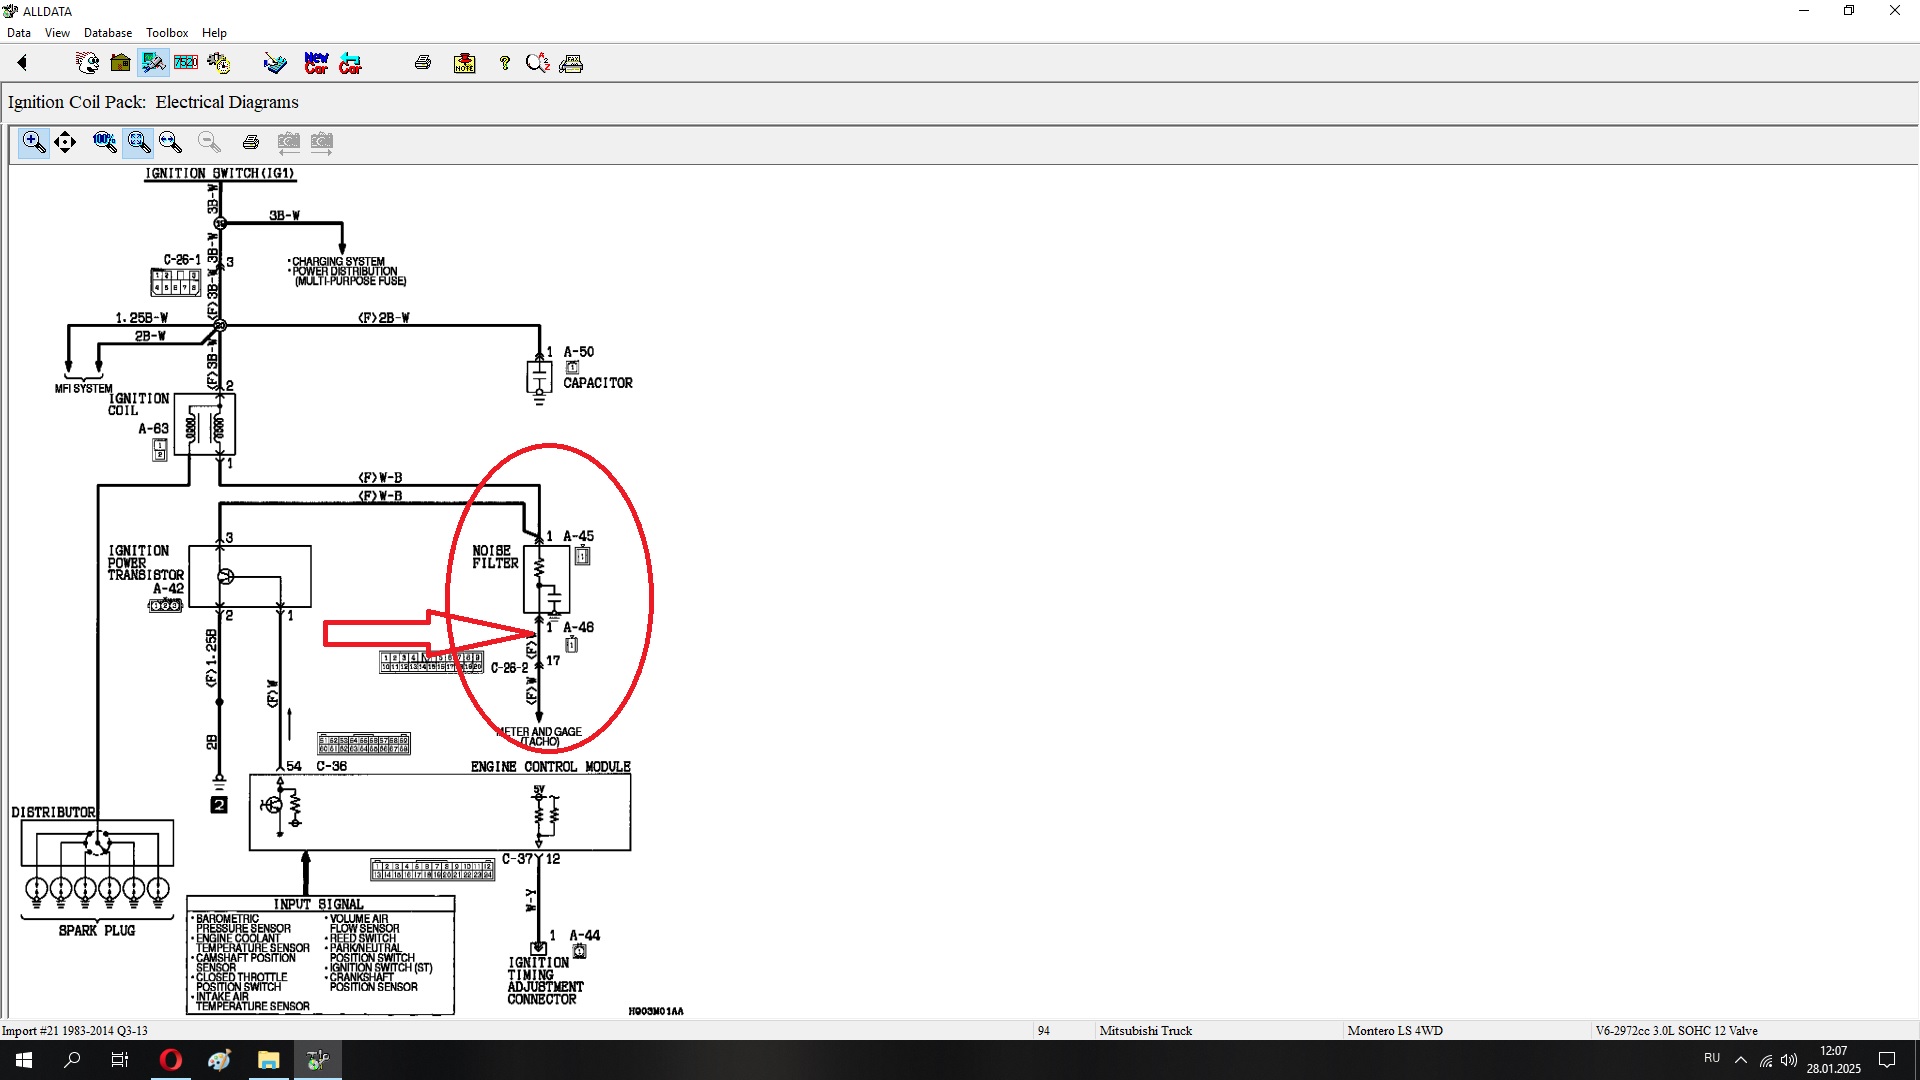The width and height of the screenshot is (1920, 1080).
Task: Click the house home icon
Action: coord(120,63)
